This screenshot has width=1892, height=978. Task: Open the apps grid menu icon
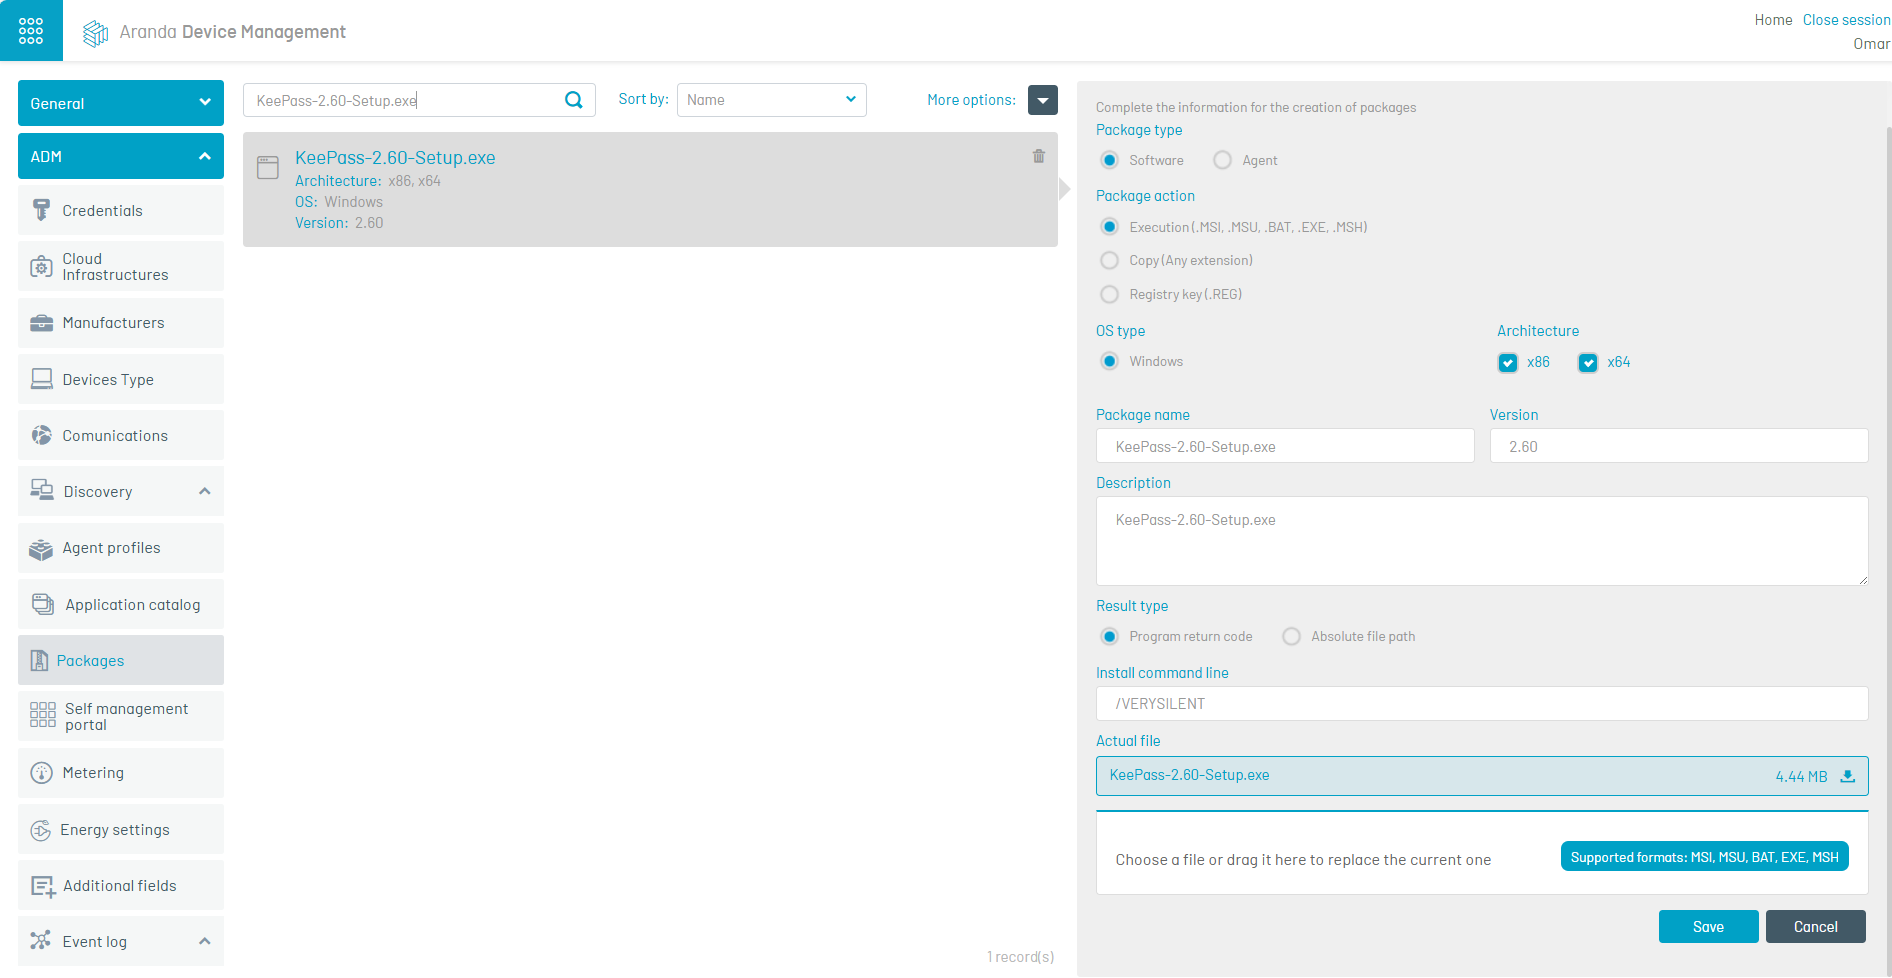tap(31, 31)
